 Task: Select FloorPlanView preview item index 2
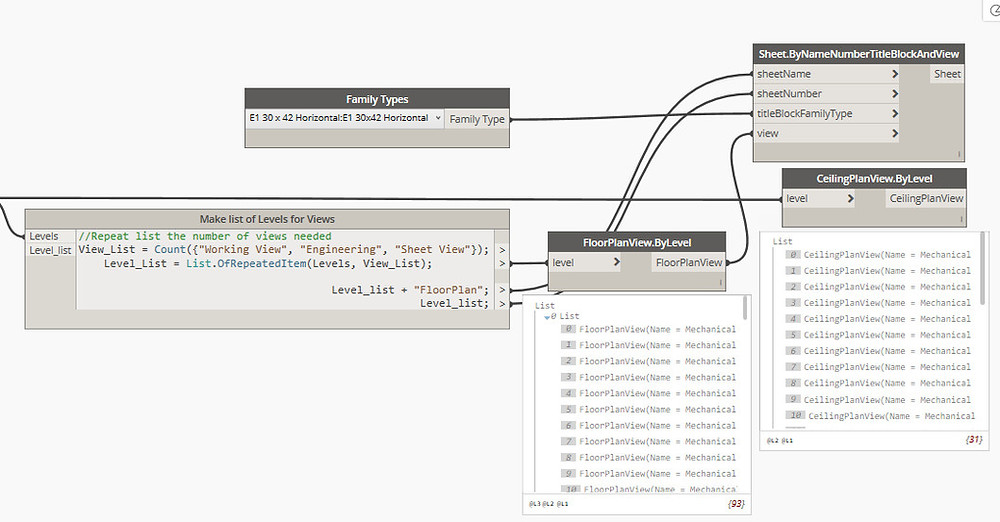click(648, 361)
